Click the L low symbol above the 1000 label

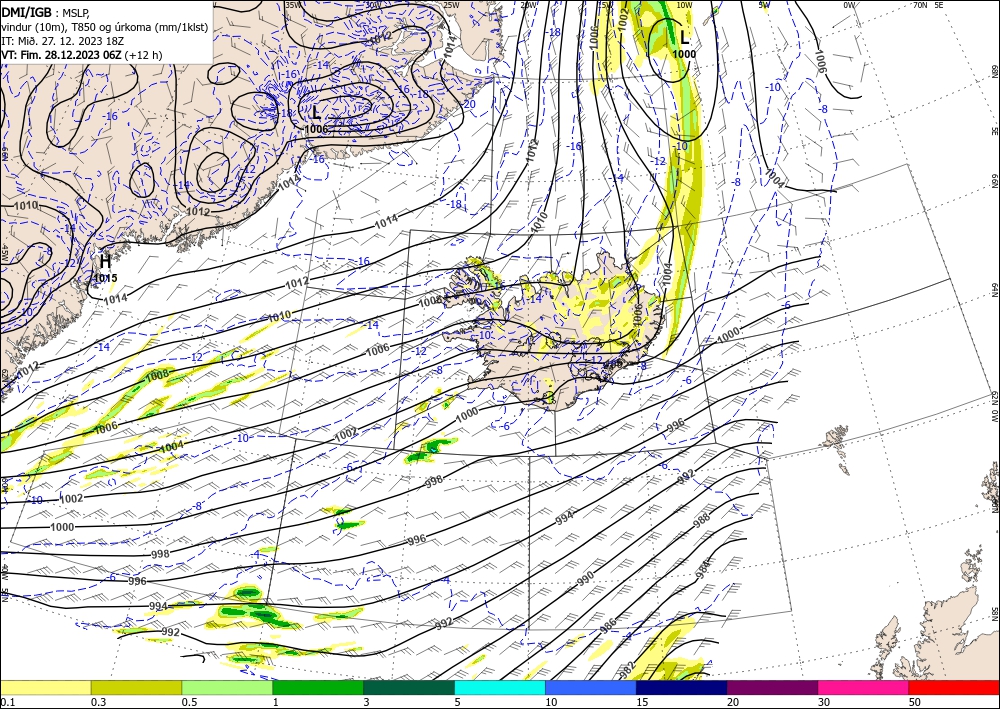[x=684, y=38]
